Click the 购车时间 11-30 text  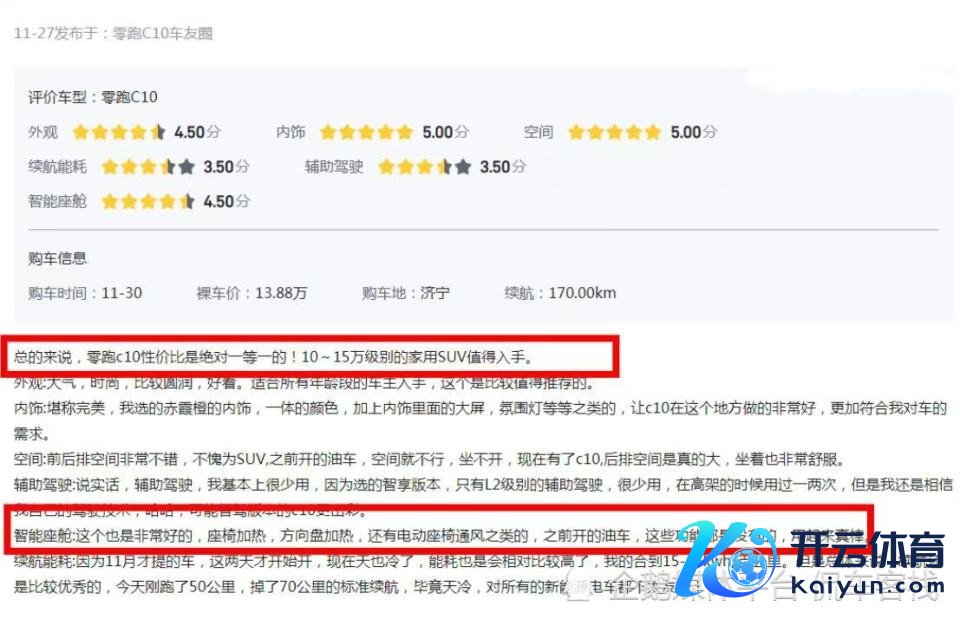pos(84,293)
